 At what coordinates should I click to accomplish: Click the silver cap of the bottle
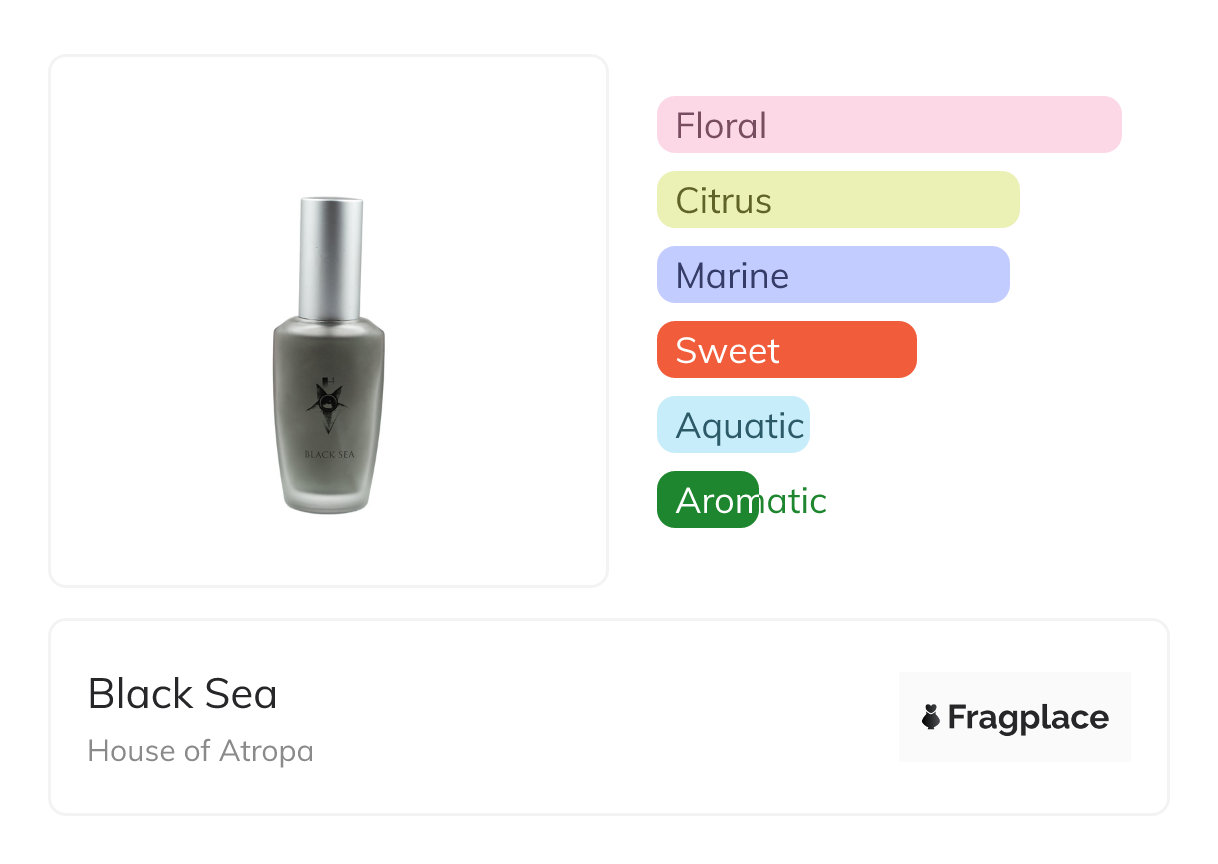(331, 256)
